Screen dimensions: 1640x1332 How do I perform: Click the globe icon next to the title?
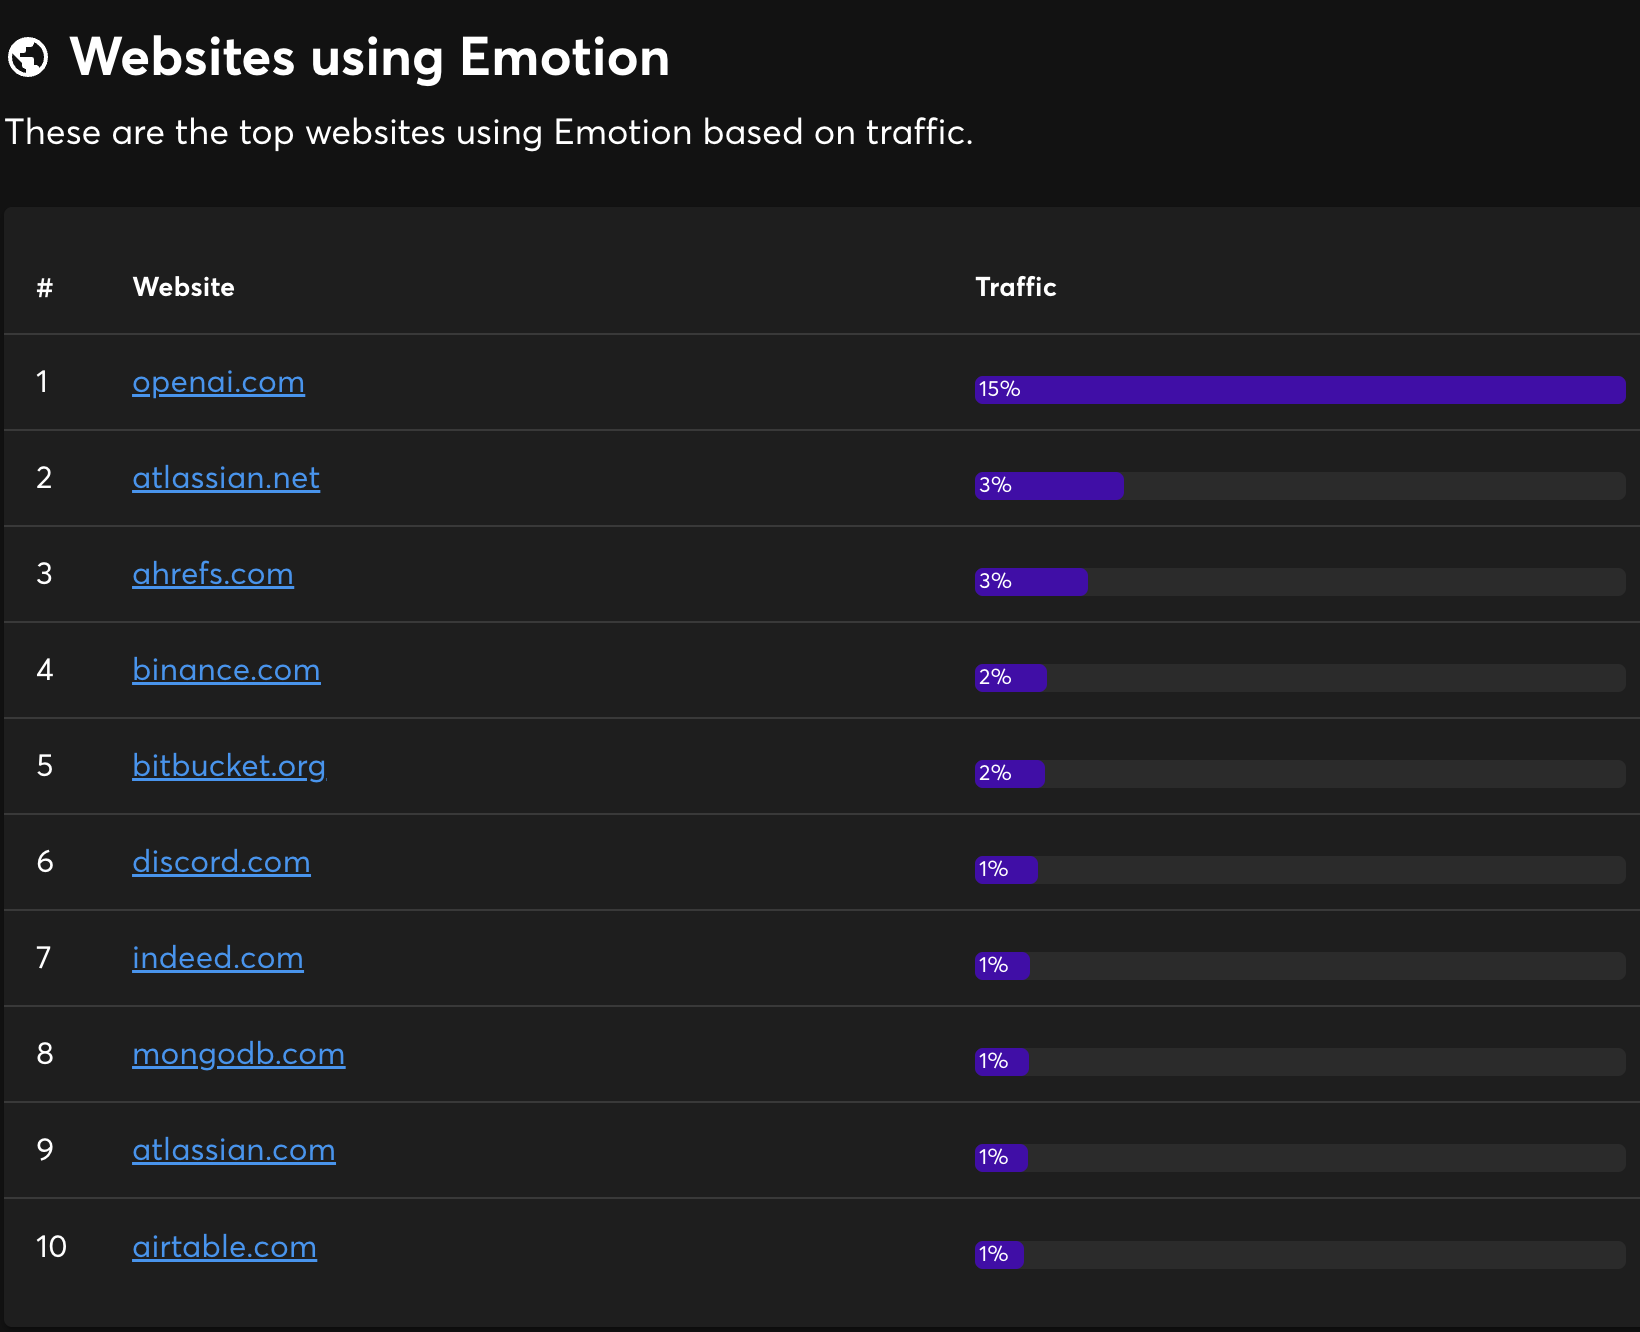point(31,57)
